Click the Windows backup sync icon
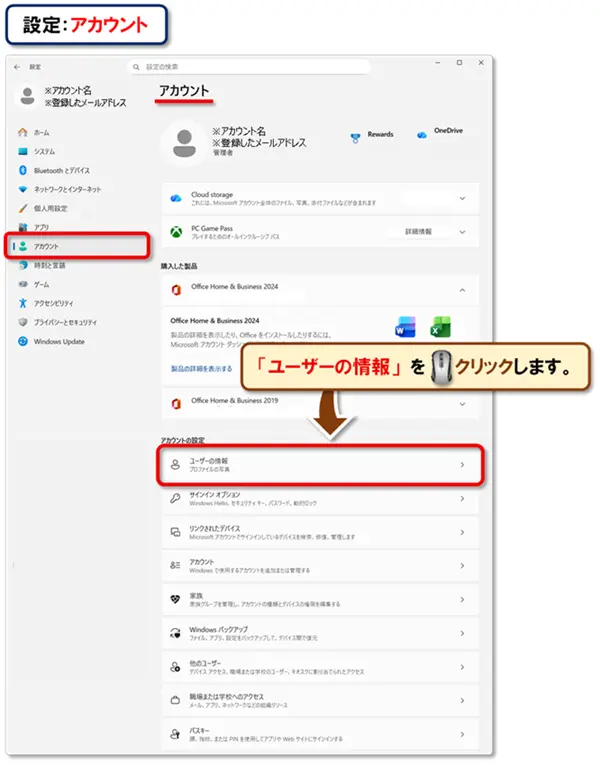 pos(175,633)
